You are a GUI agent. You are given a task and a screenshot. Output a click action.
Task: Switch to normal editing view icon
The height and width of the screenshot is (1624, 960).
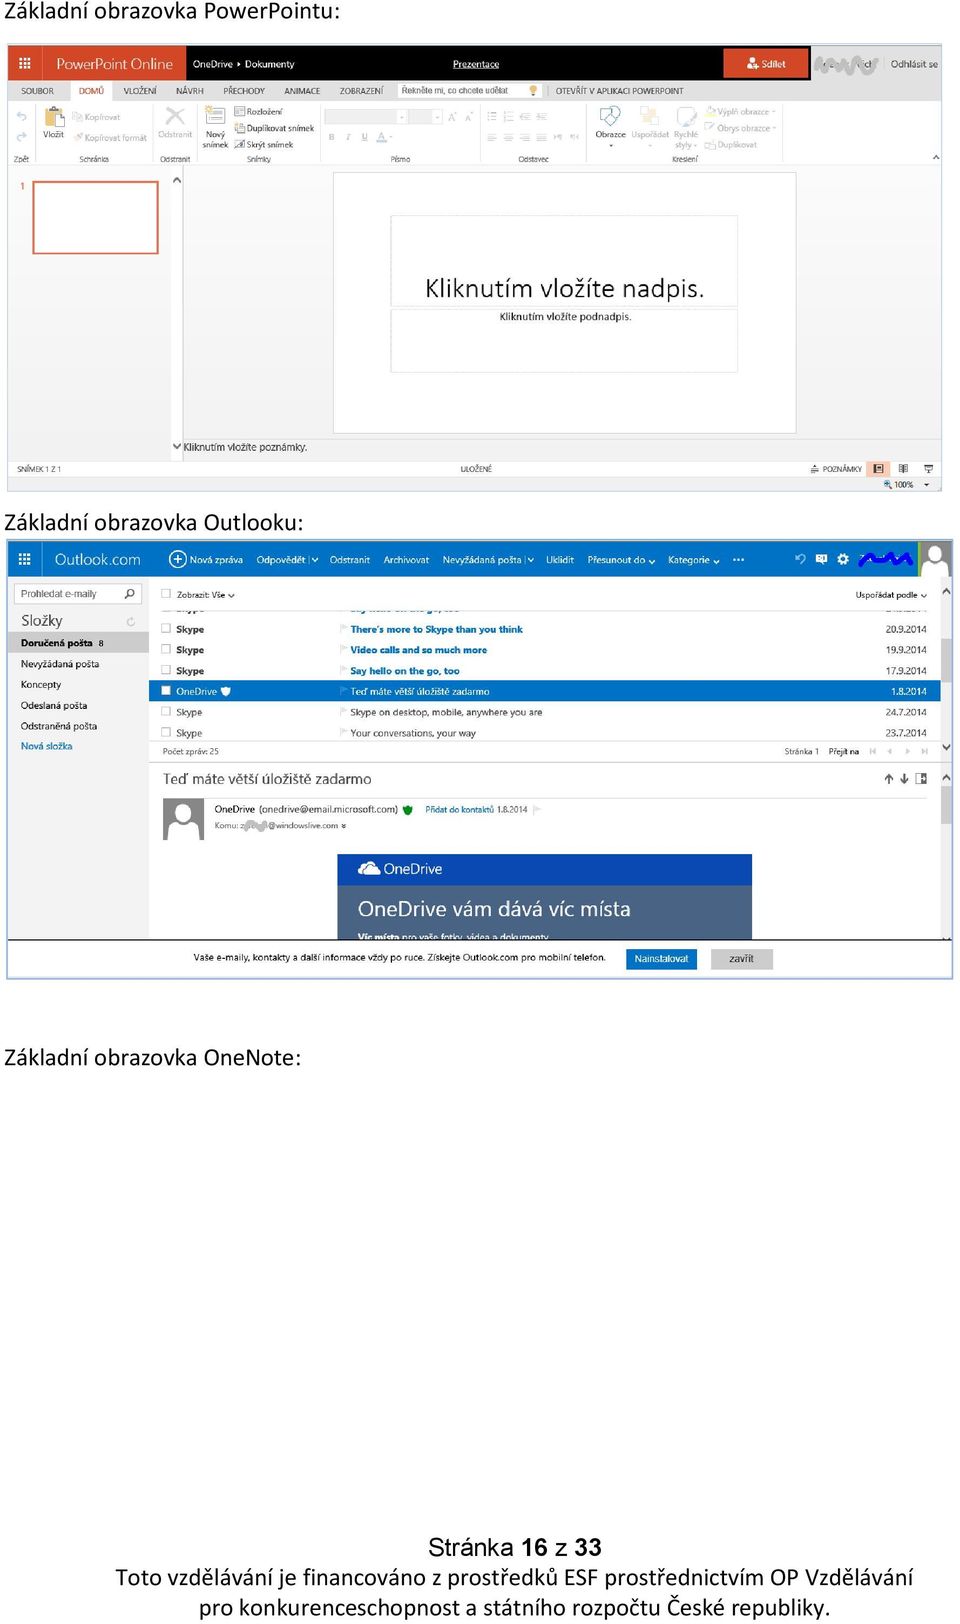coord(878,469)
